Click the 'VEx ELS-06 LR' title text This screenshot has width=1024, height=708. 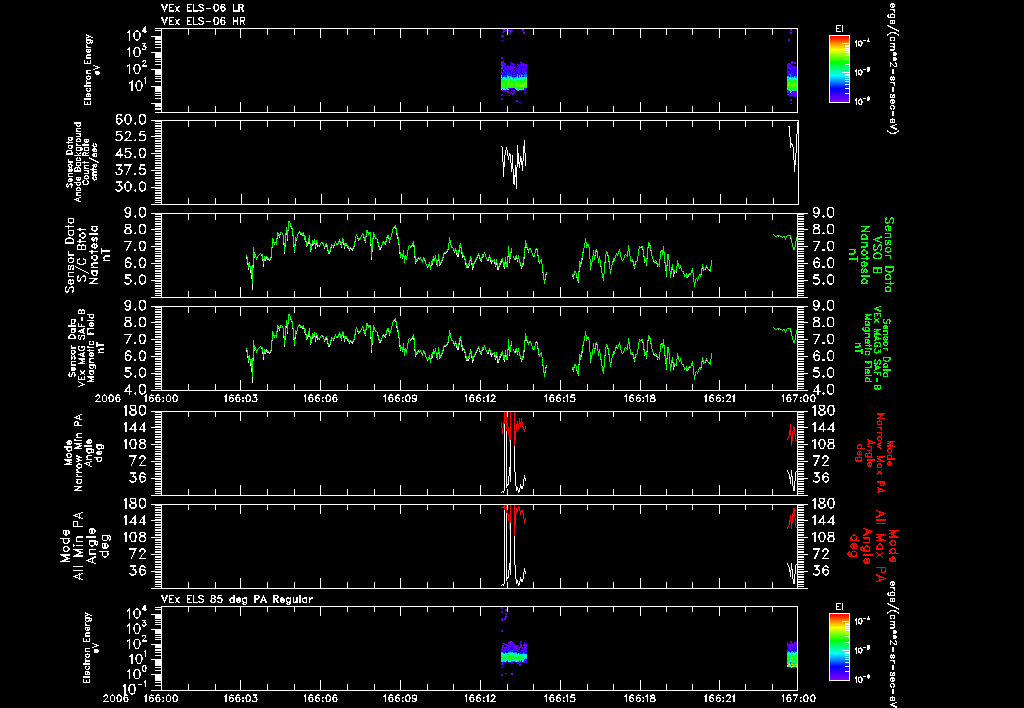point(203,8)
